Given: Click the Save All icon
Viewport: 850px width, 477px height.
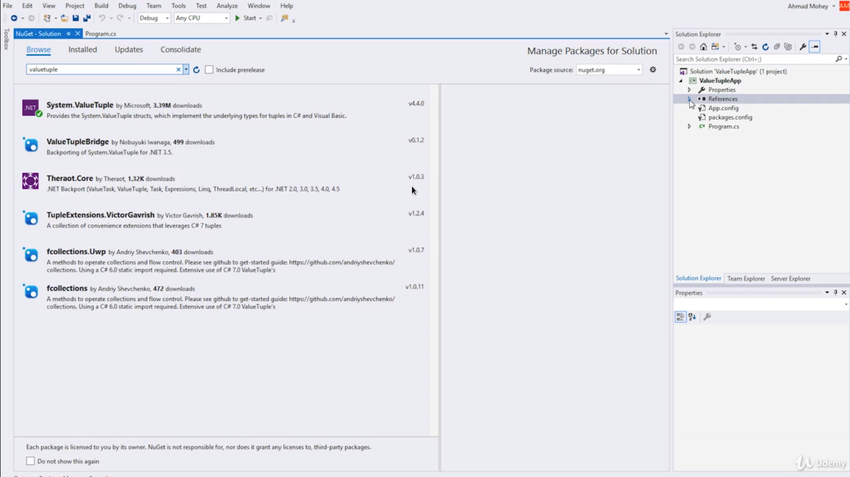Looking at the screenshot, I should click(x=87, y=18).
